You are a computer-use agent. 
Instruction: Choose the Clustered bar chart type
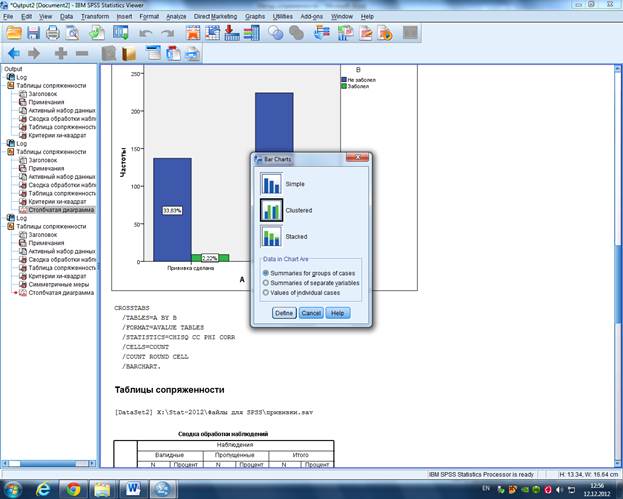271,210
